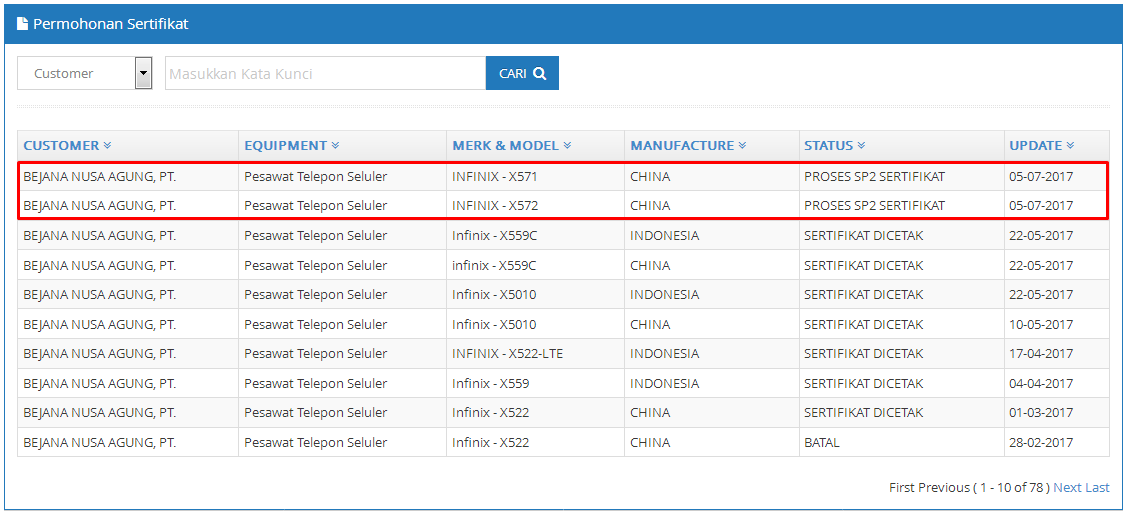1127x517 pixels.
Task: Select the Customer combo box field
Action: pyautogui.click(x=85, y=73)
